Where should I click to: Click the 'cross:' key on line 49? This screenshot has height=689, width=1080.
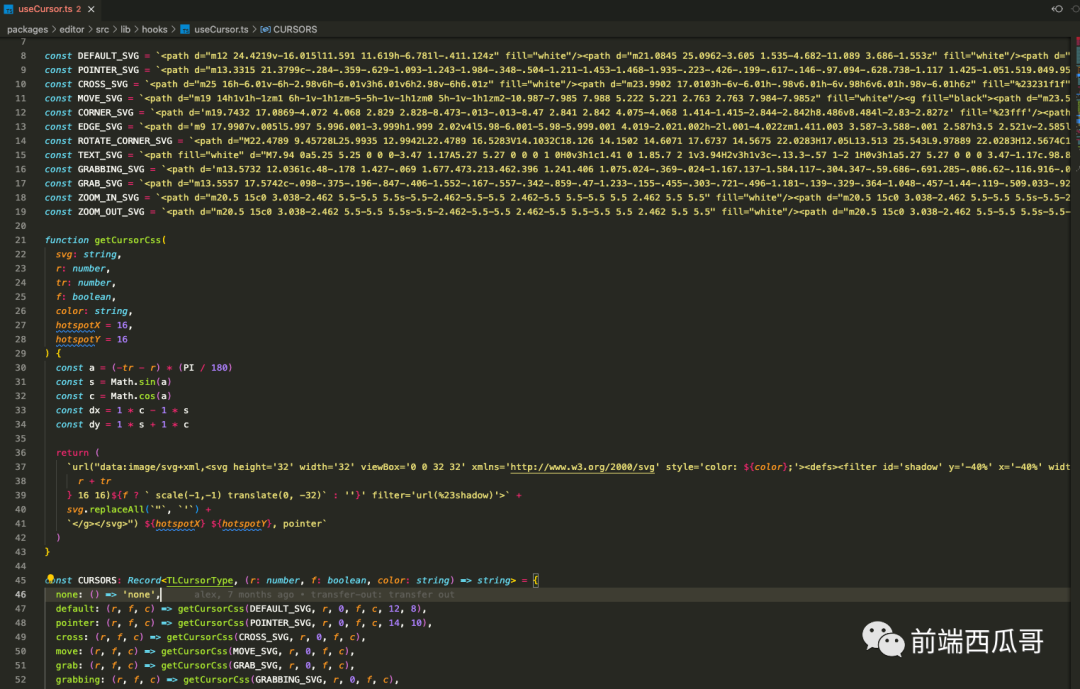tap(72, 637)
